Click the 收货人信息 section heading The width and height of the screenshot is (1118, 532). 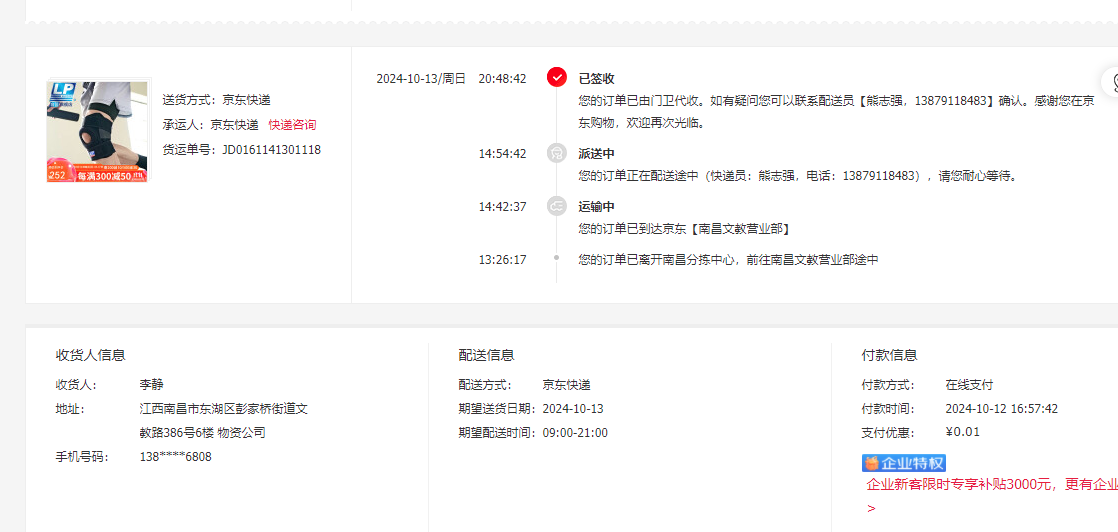(91, 355)
